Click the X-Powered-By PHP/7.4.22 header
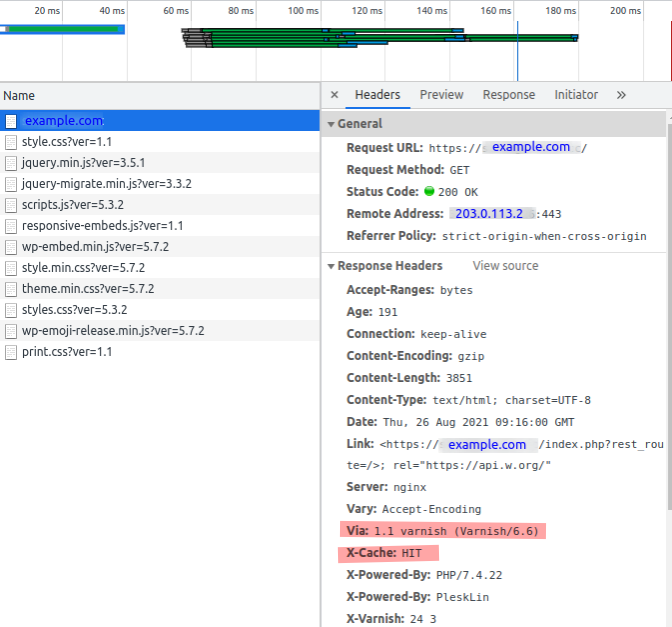 click(x=424, y=575)
